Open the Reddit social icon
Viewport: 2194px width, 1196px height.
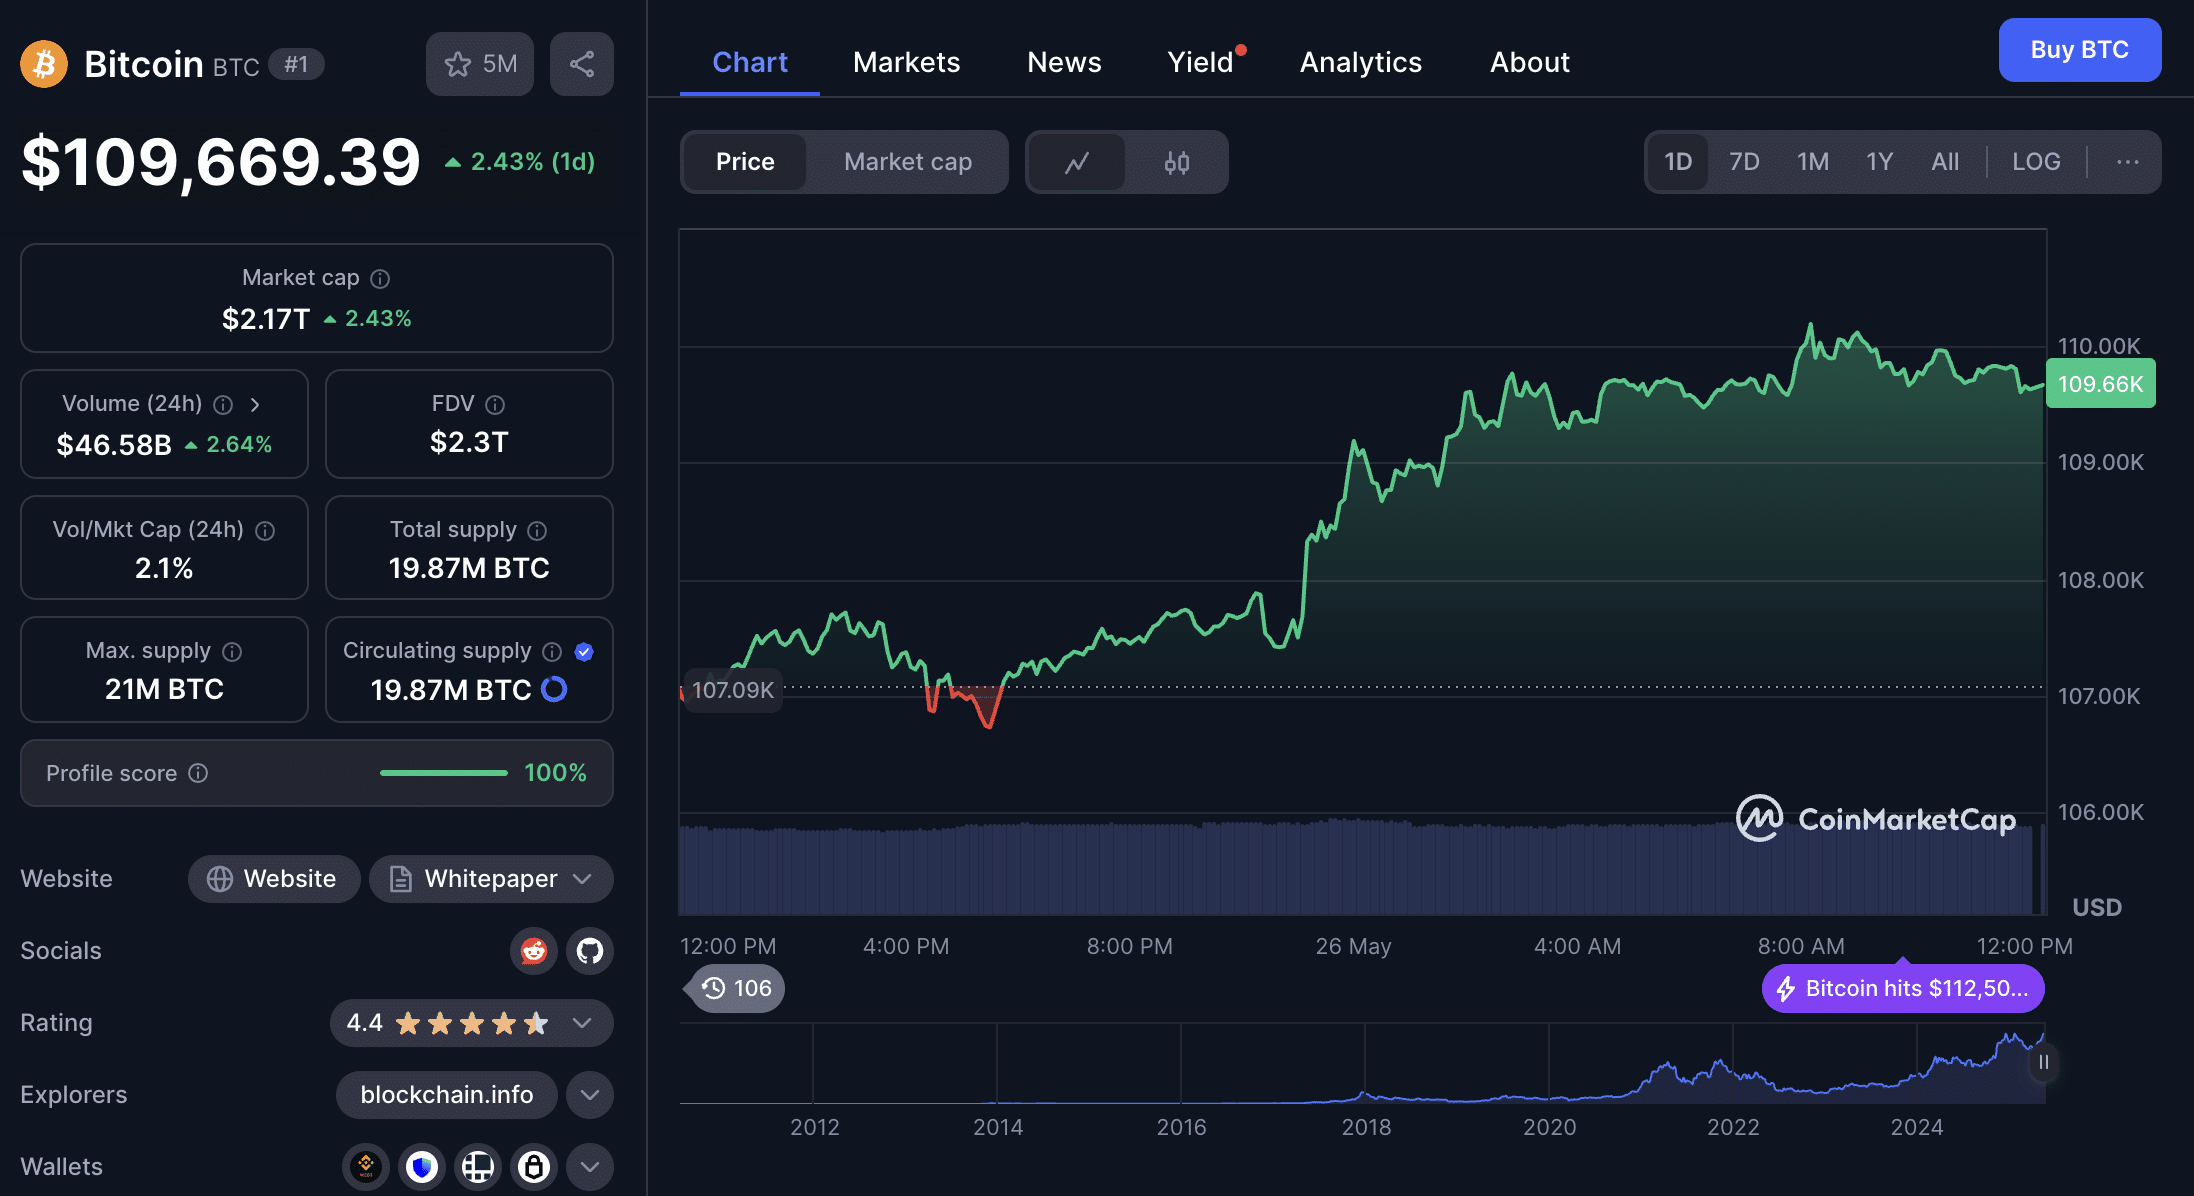pyautogui.click(x=534, y=950)
